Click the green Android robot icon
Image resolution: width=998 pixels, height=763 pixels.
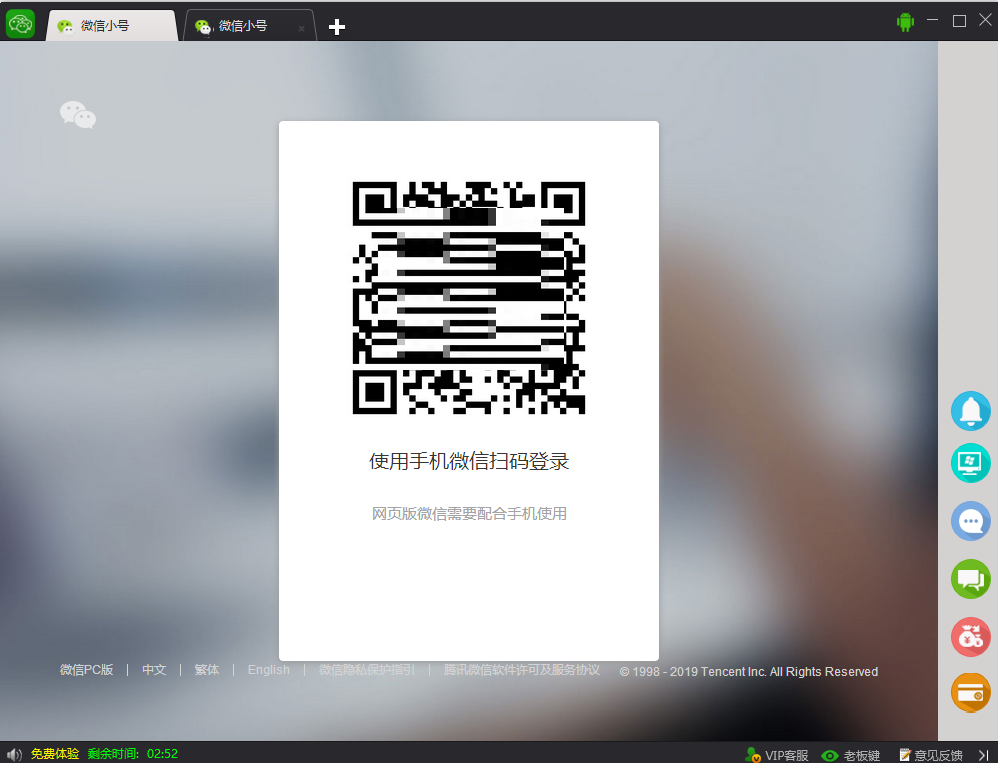(x=905, y=20)
